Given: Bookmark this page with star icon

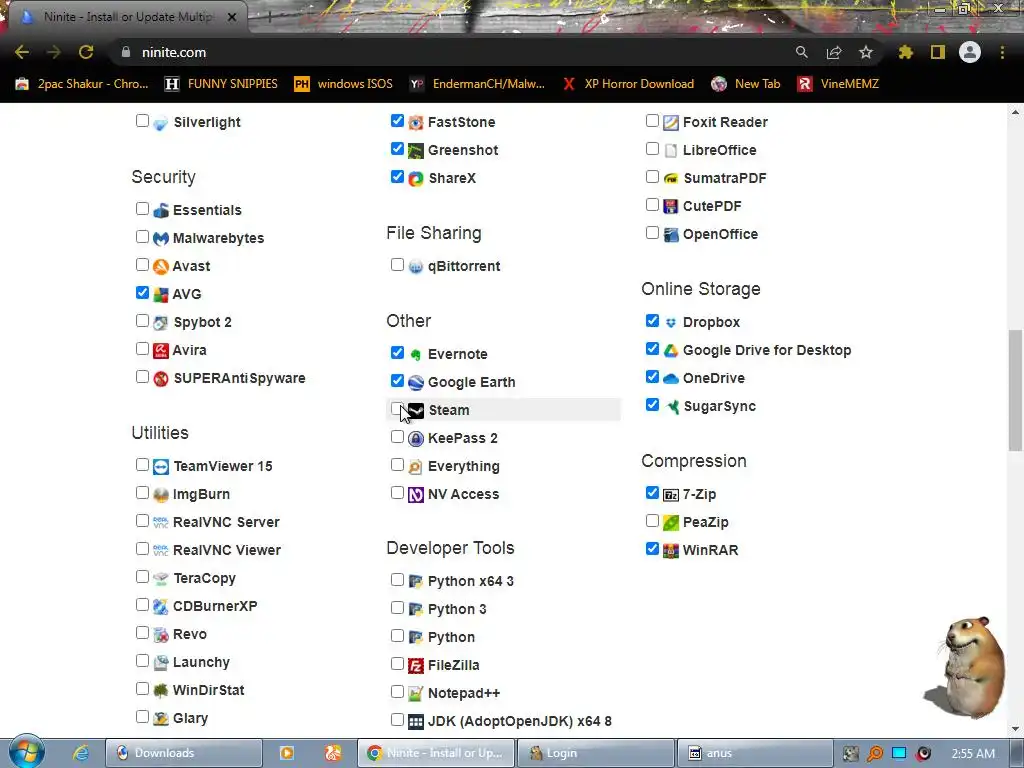Looking at the screenshot, I should click(x=865, y=52).
